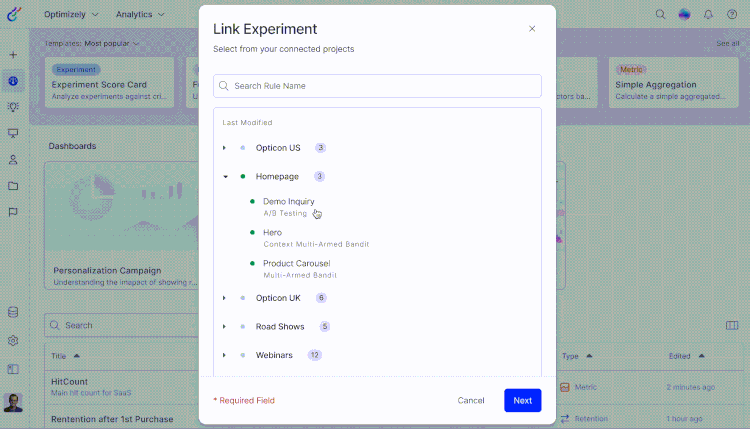Viewport: 750px width, 429px height.
Task: Click the database icon in sidebar
Action: click(13, 313)
